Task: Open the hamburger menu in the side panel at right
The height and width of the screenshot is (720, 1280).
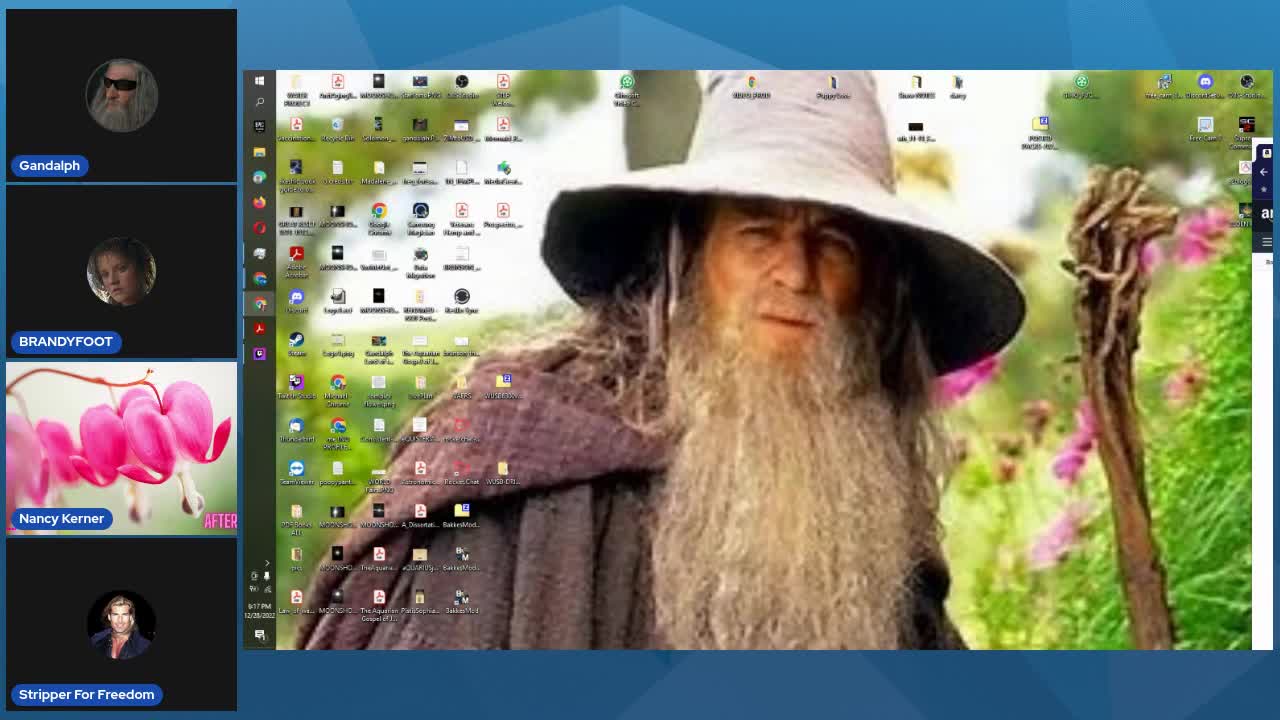Action: click(x=1266, y=242)
